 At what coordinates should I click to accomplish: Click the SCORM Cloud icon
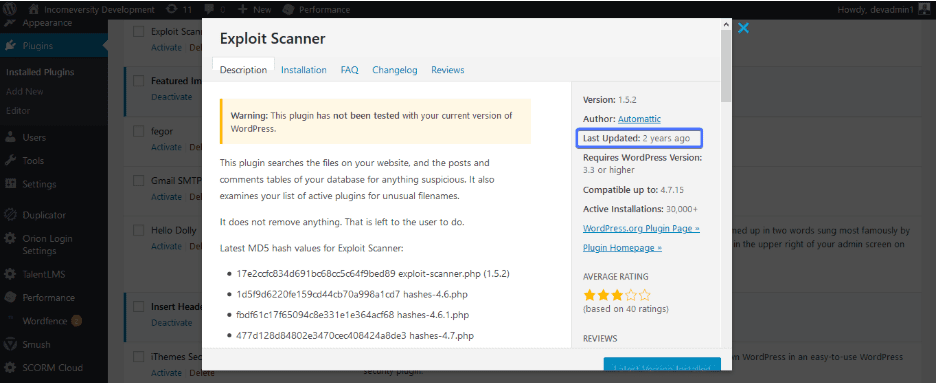coord(10,368)
